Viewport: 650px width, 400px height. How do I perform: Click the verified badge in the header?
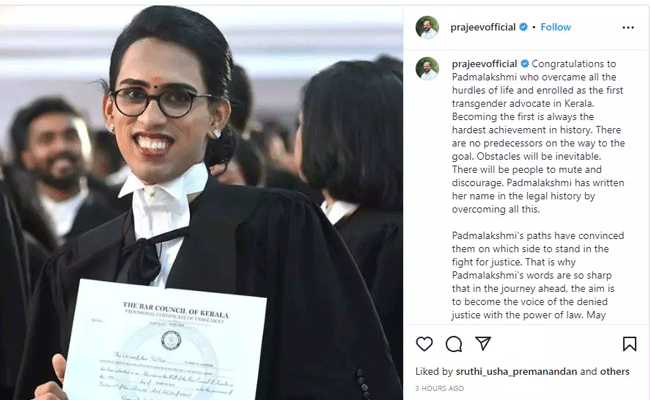pyautogui.click(x=524, y=27)
